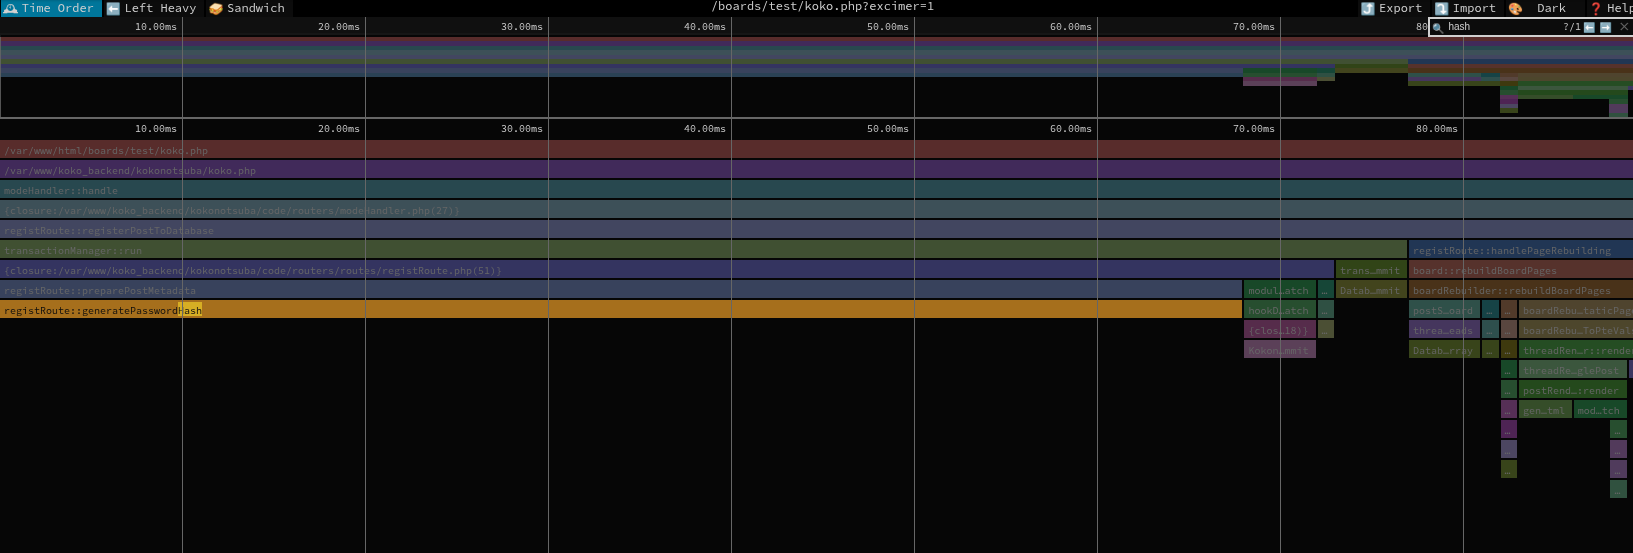Screen dimensions: 1633x553
Task: Go to previous search result arrow
Action: (1589, 27)
